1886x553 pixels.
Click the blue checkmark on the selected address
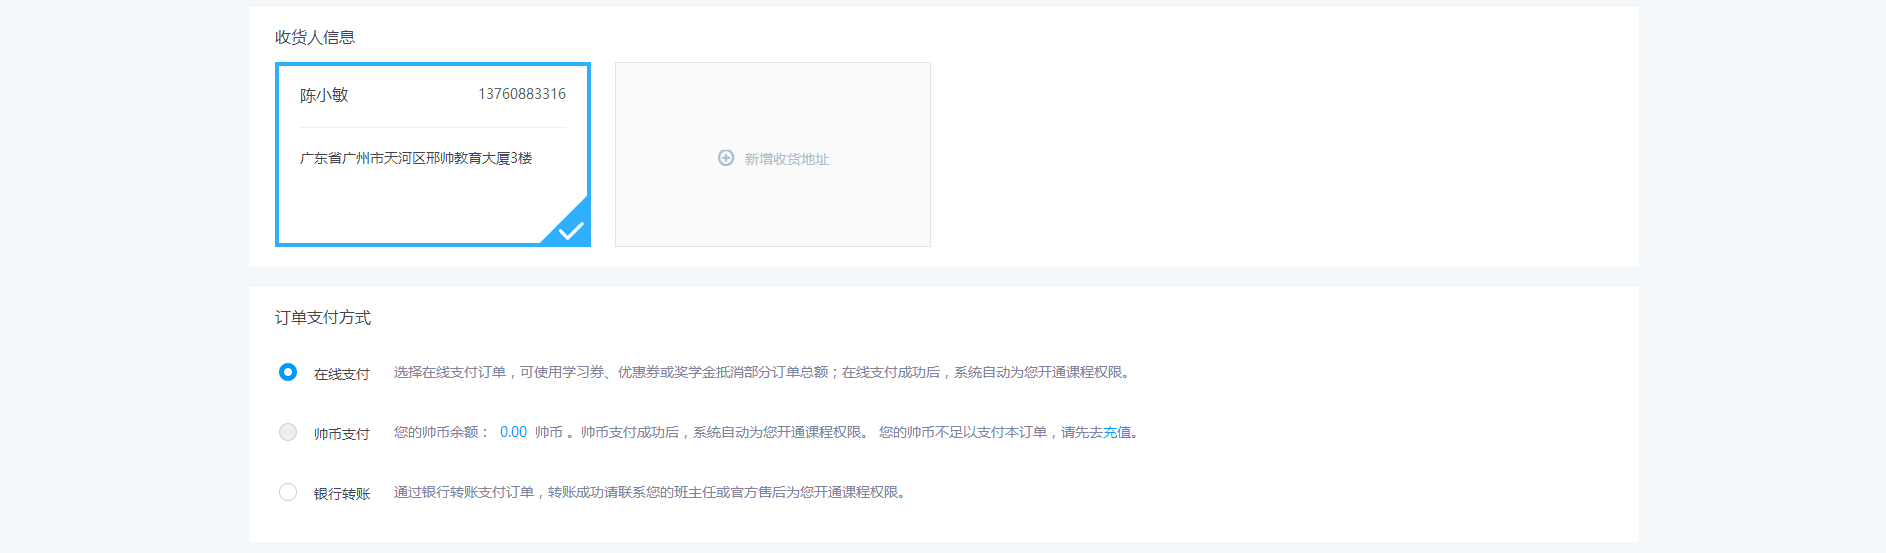coord(571,230)
